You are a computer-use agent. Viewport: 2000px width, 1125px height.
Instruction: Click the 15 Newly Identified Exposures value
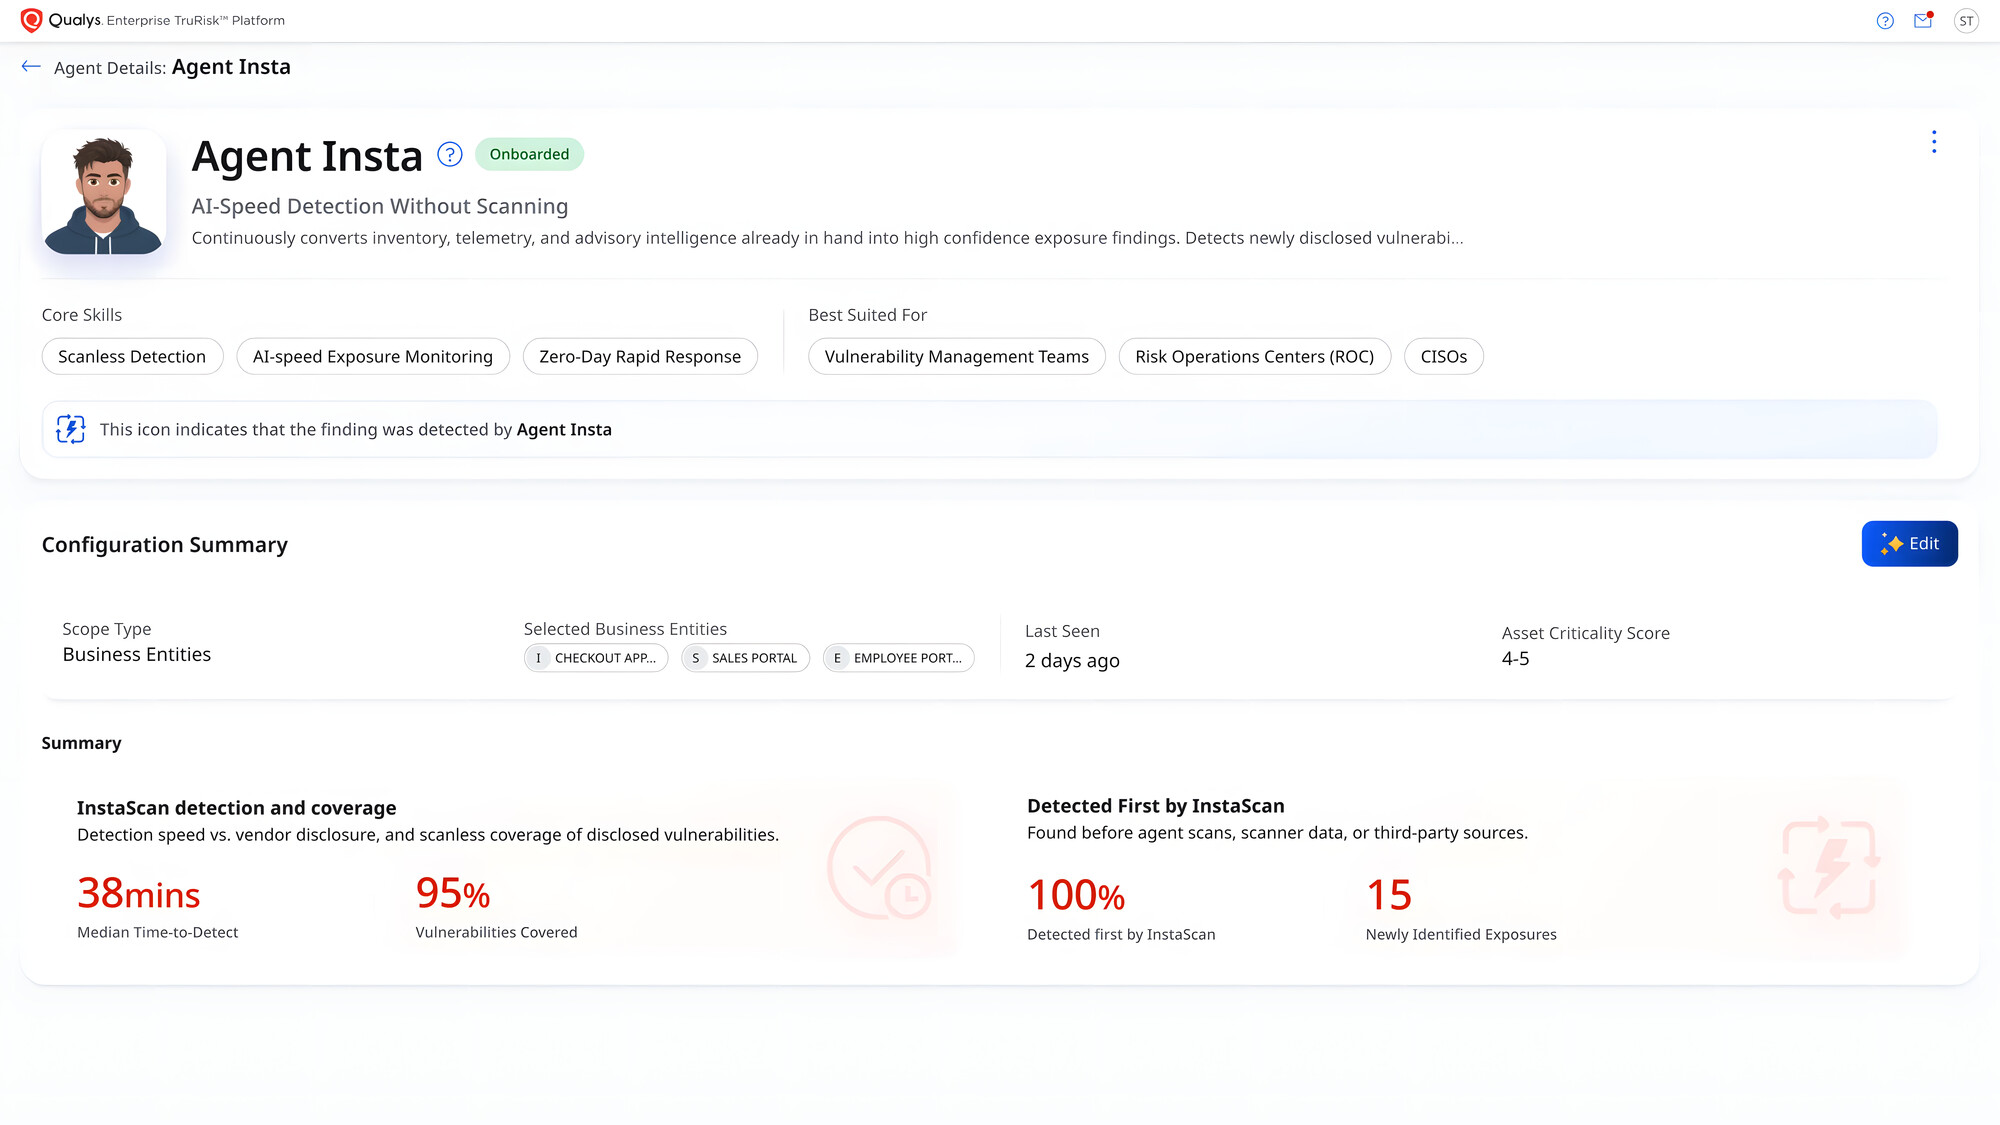1389,896
